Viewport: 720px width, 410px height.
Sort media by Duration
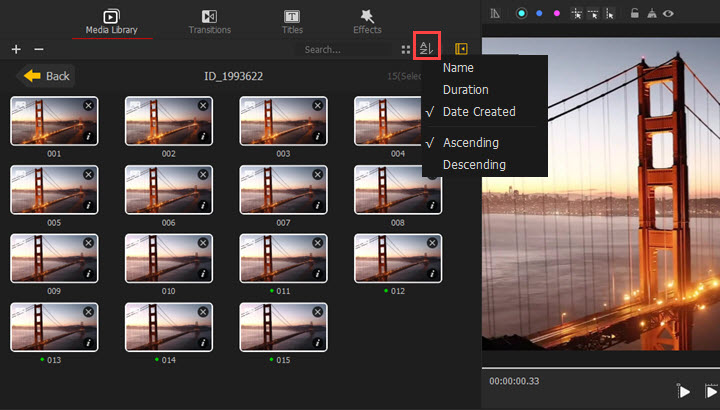[x=465, y=90]
